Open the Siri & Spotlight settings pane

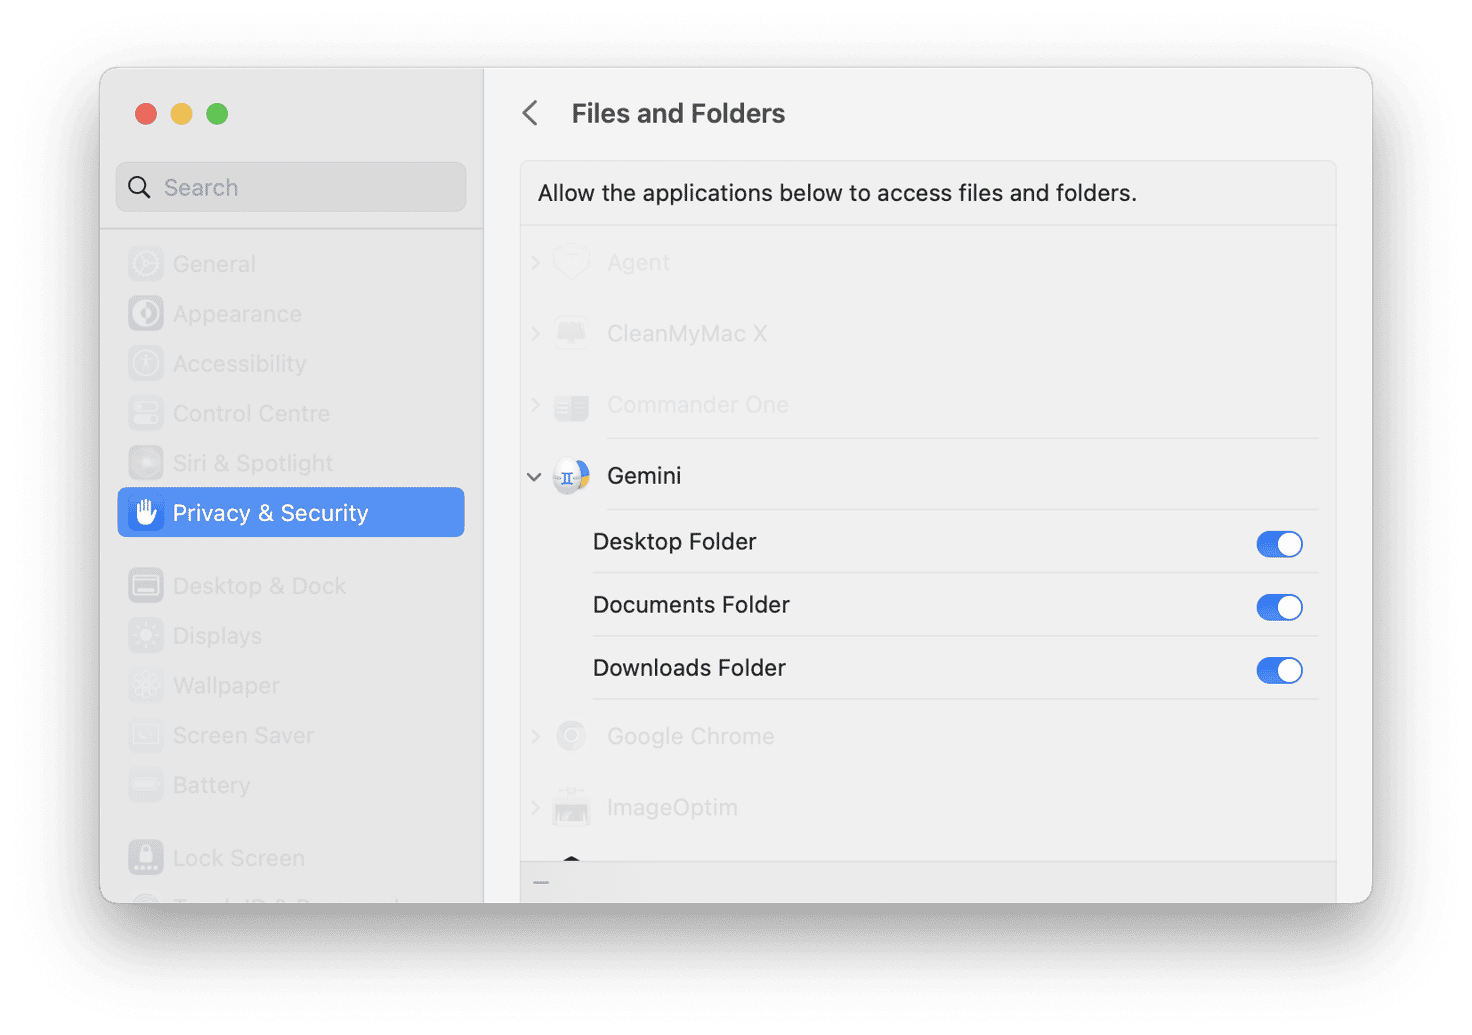[291, 463]
